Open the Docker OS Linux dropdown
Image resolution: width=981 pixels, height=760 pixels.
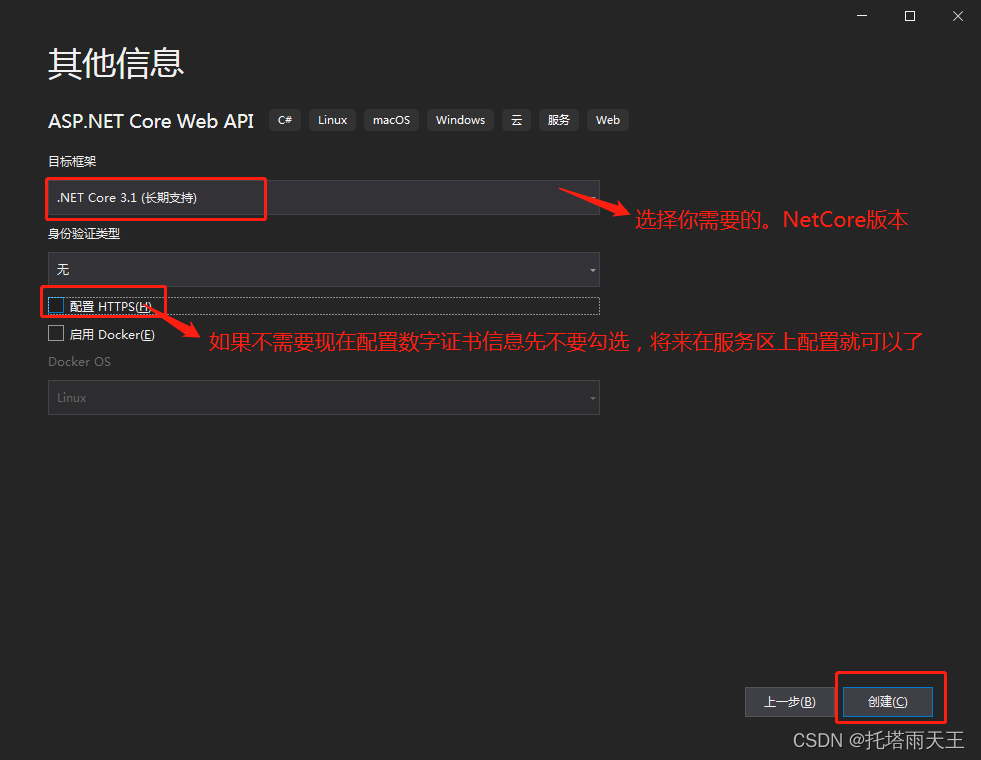click(x=324, y=398)
